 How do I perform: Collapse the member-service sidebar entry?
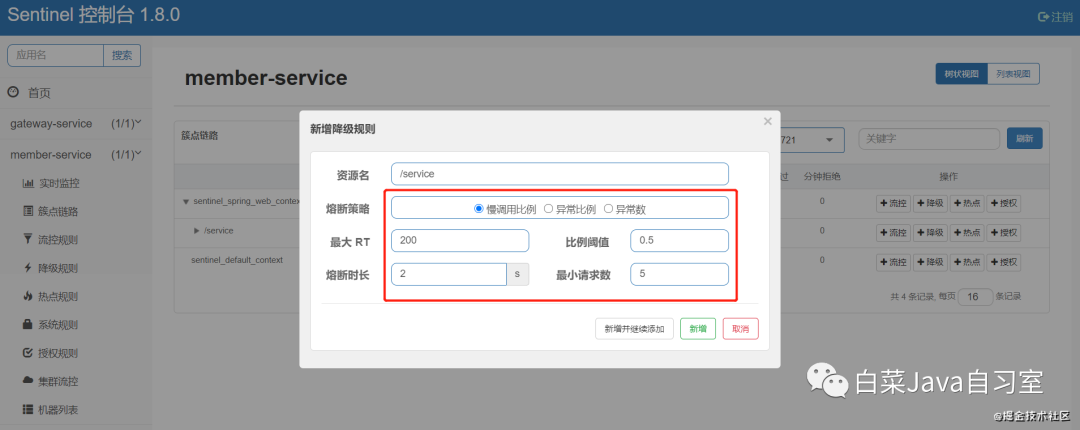pos(76,154)
